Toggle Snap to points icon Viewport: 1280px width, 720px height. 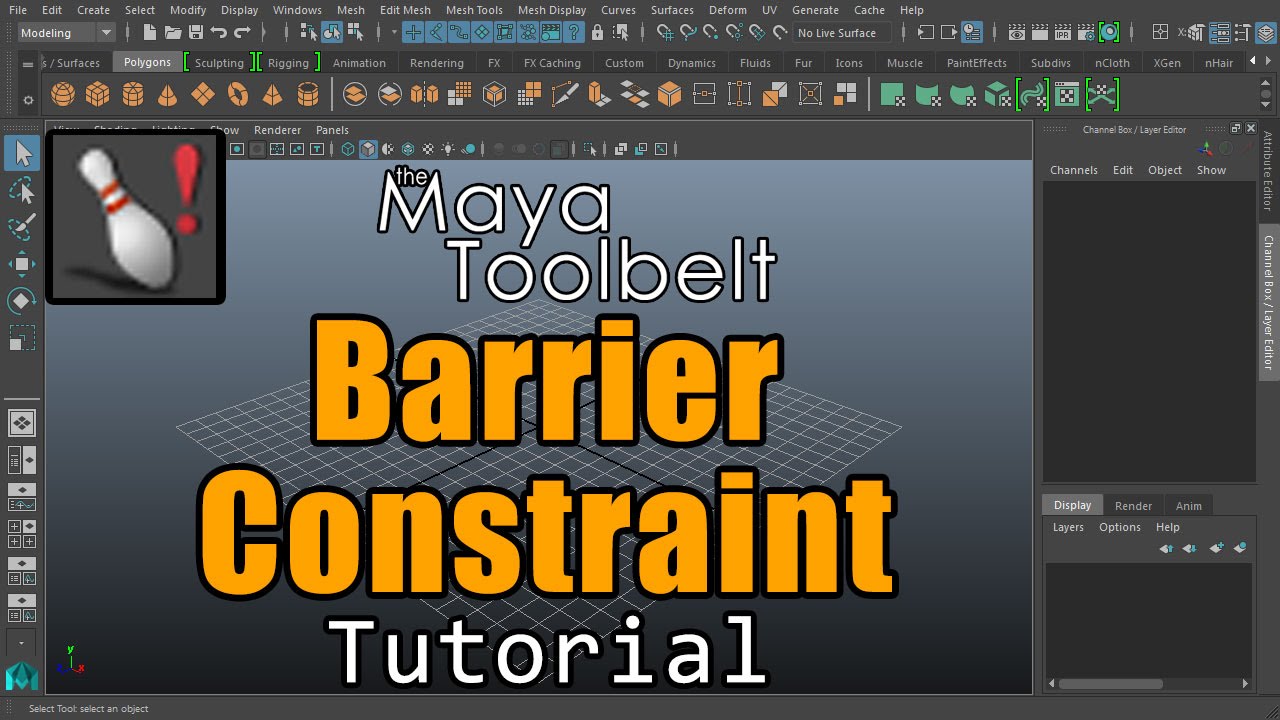point(711,33)
